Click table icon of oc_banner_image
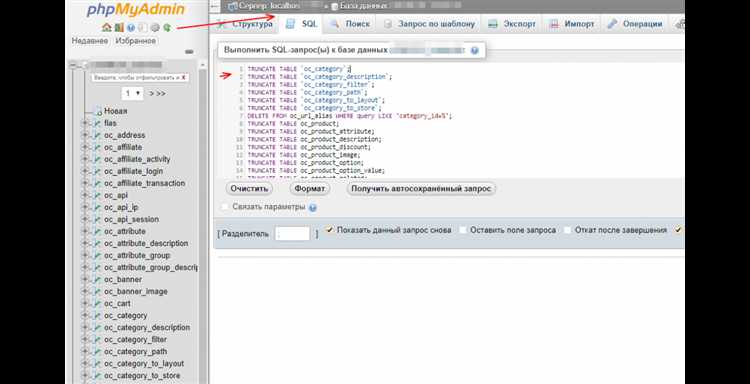 tap(98, 292)
